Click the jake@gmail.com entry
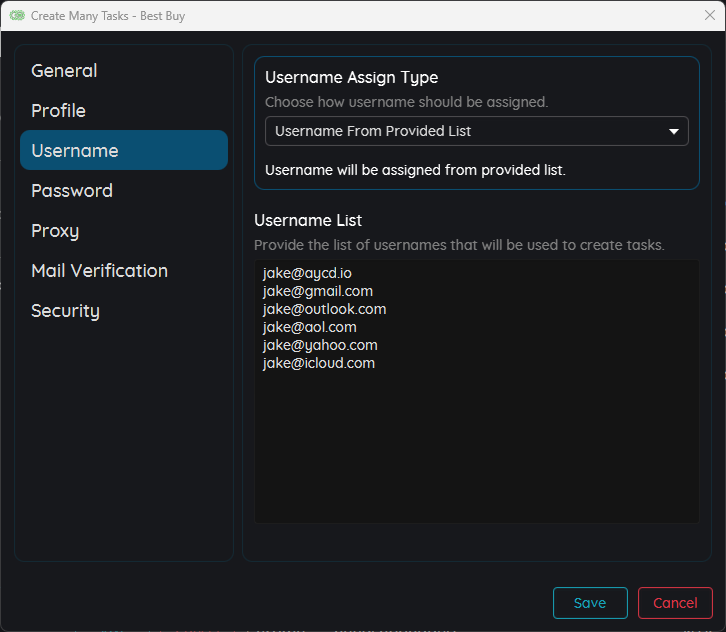726x632 pixels. point(317,291)
